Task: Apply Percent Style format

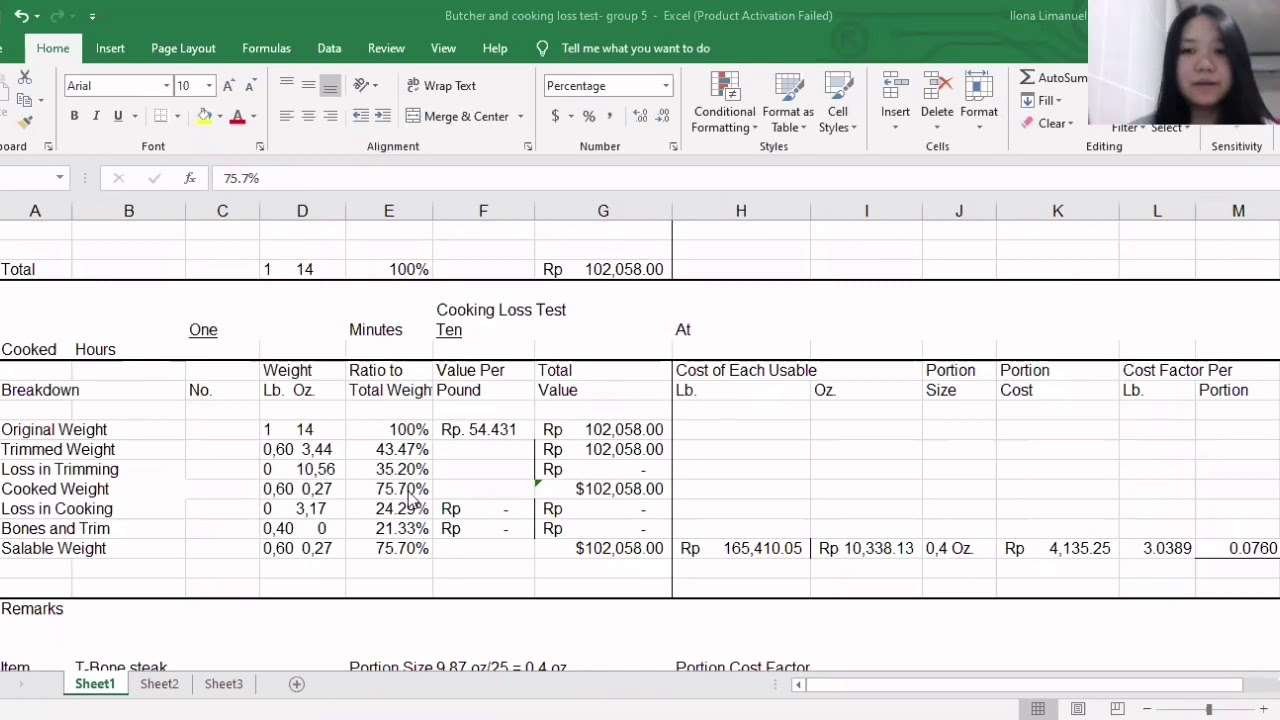Action: tap(589, 116)
